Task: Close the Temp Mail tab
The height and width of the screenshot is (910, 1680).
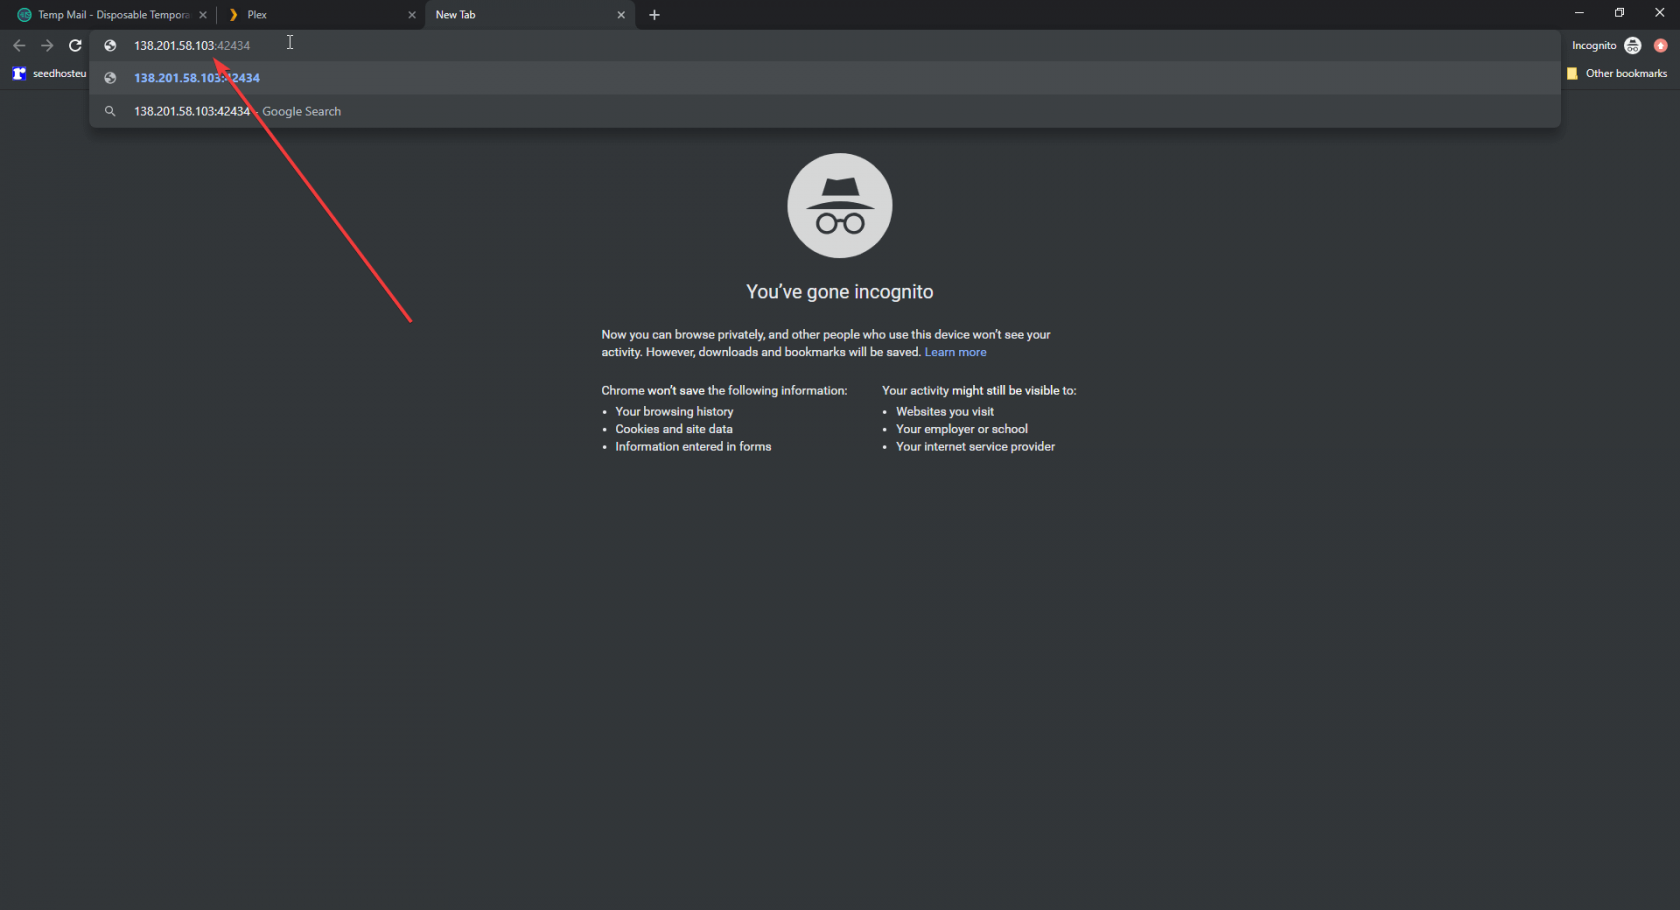Action: (x=203, y=15)
